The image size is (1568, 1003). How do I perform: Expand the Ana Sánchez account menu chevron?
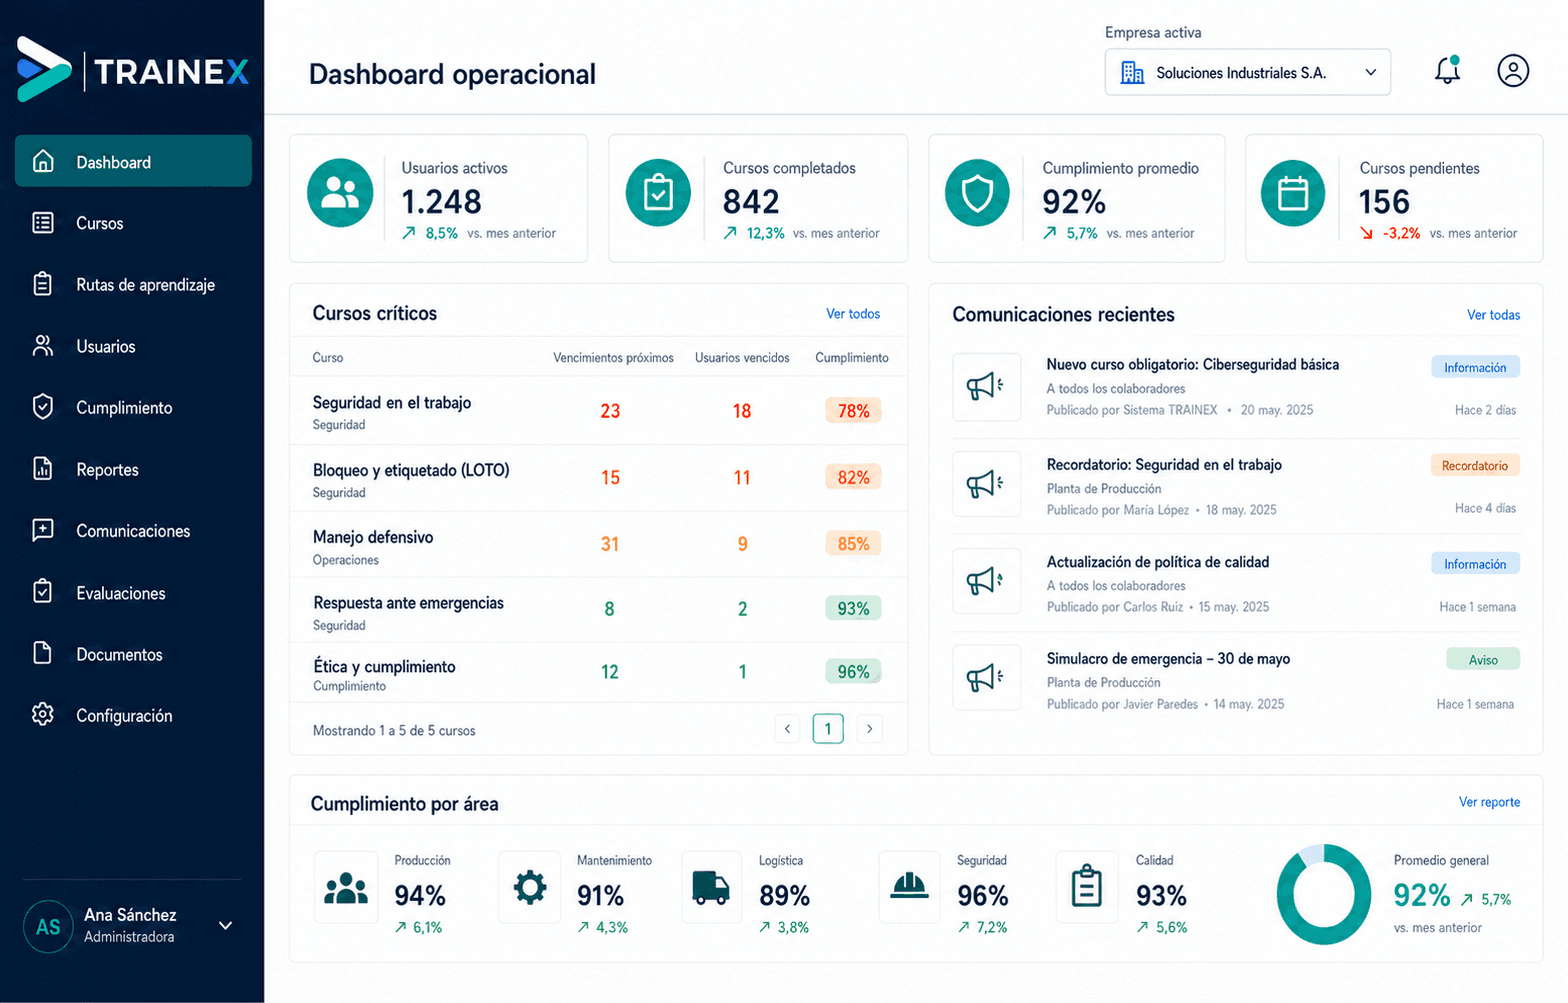point(226,925)
